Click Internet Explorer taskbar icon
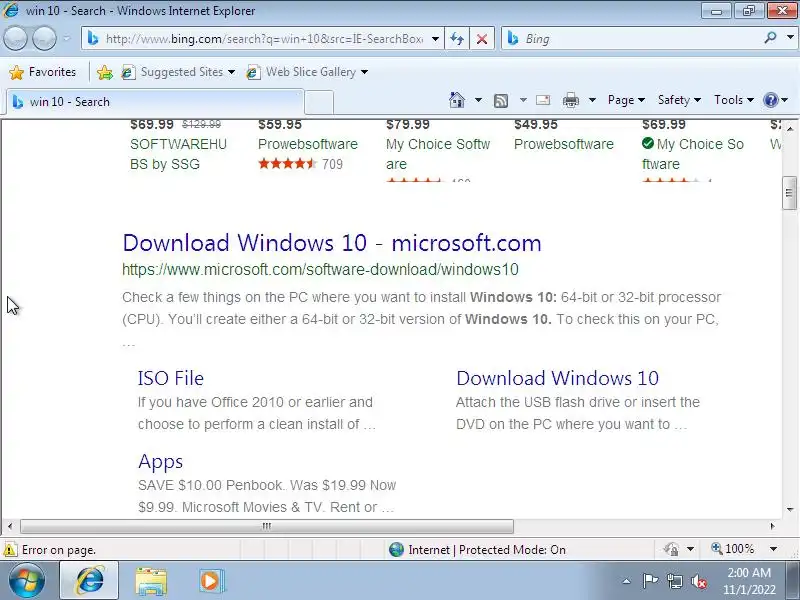 [x=89, y=580]
